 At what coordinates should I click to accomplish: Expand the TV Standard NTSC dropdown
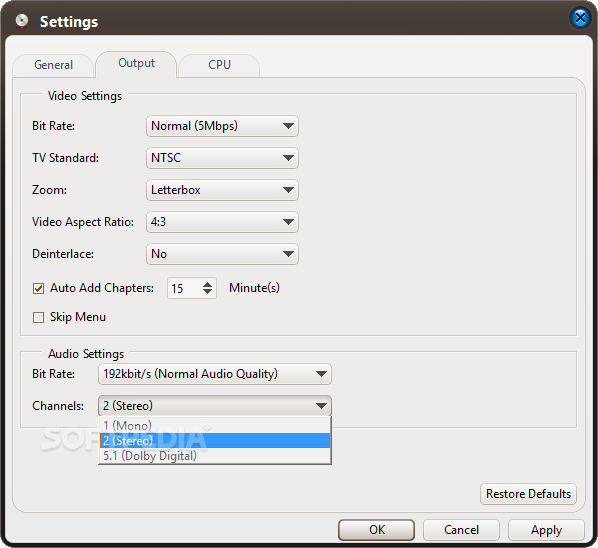(222, 158)
